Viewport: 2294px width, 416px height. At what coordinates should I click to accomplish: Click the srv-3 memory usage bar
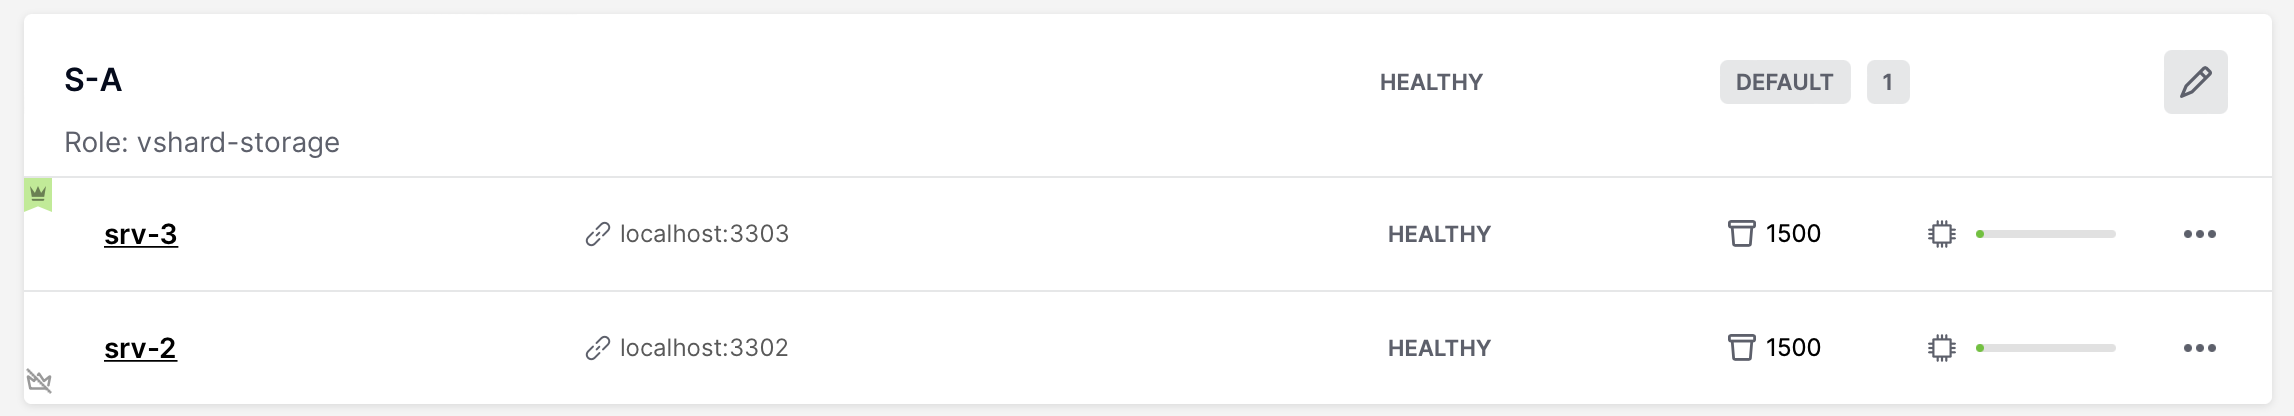pos(2046,234)
